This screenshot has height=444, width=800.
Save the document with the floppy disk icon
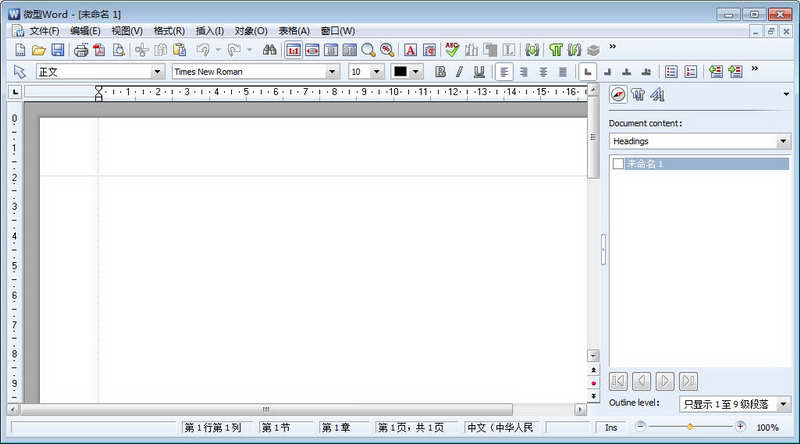[58, 50]
